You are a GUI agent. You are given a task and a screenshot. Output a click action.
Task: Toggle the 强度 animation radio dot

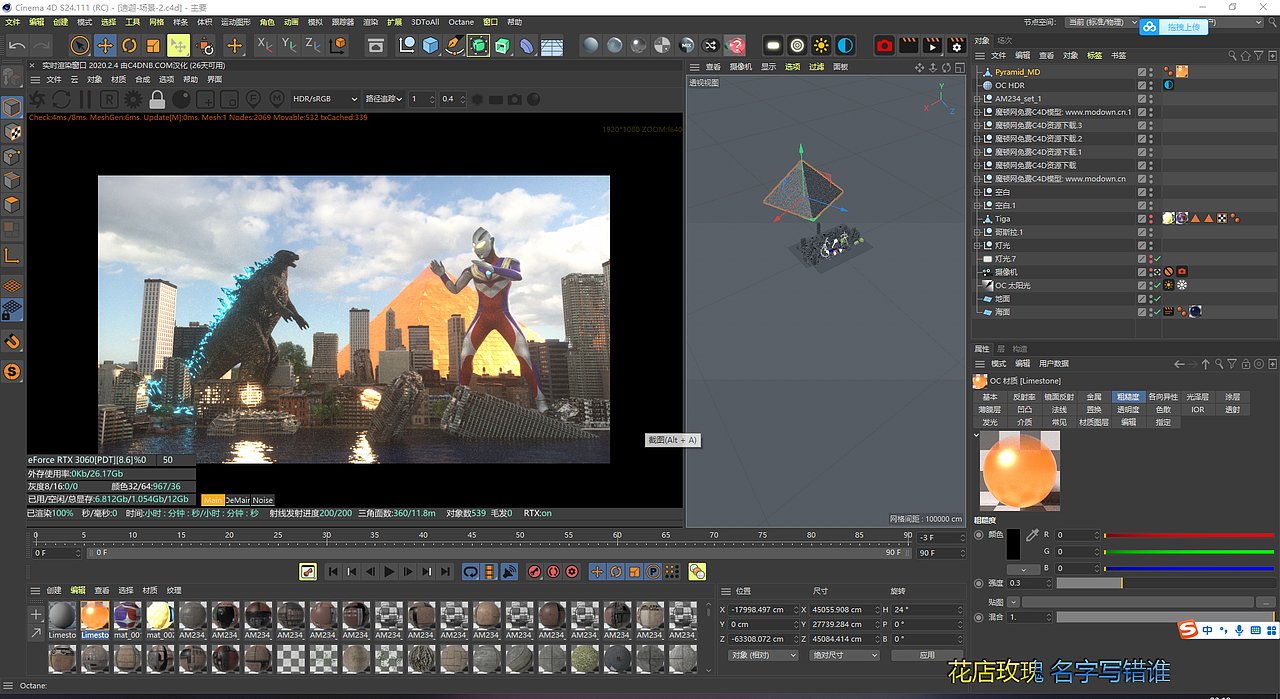pos(978,583)
